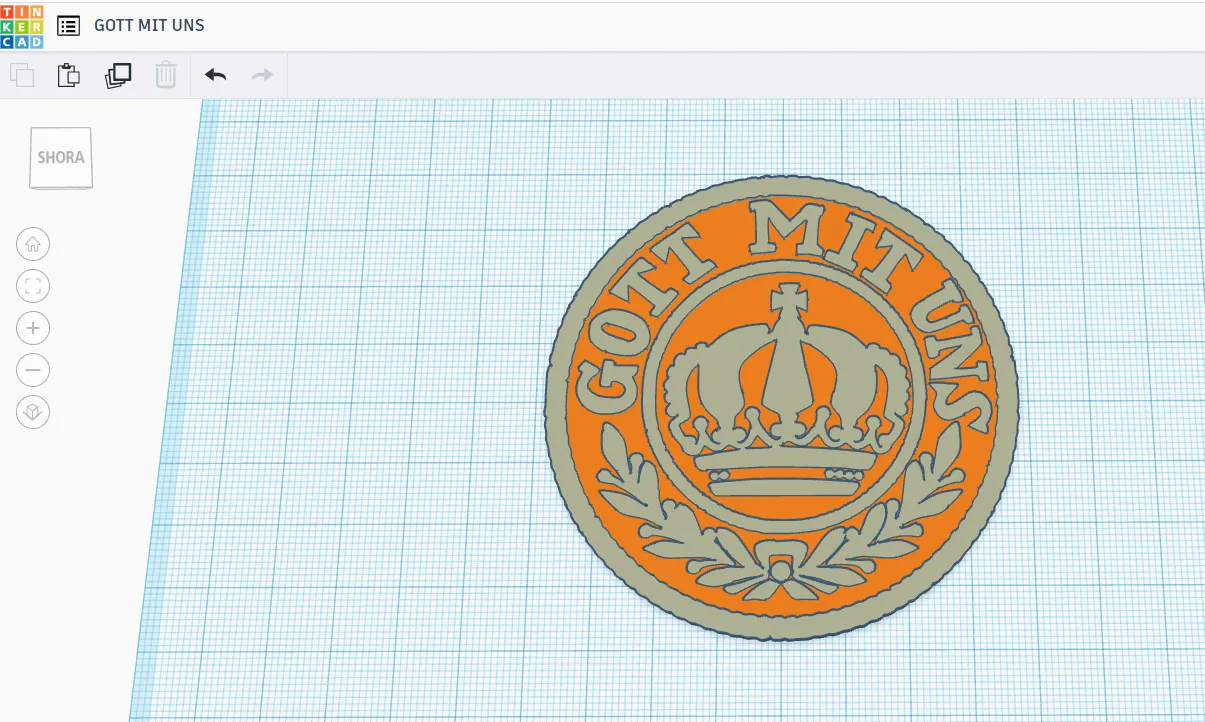Click the Paste clipboard icon
The image size is (1205, 722).
click(x=69, y=75)
